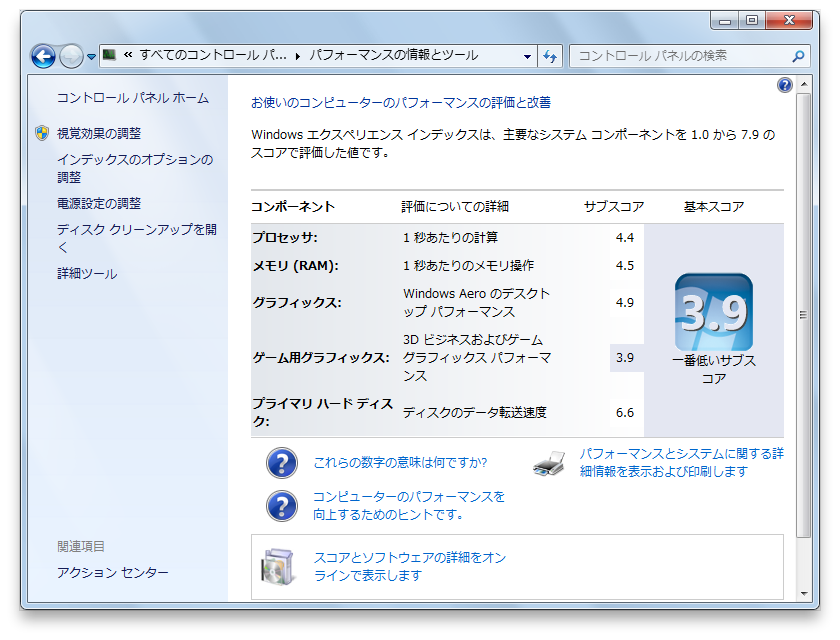840x640 pixels.
Task: Click the すべてのコントロール パネル breadcrumb
Action: coord(213,55)
